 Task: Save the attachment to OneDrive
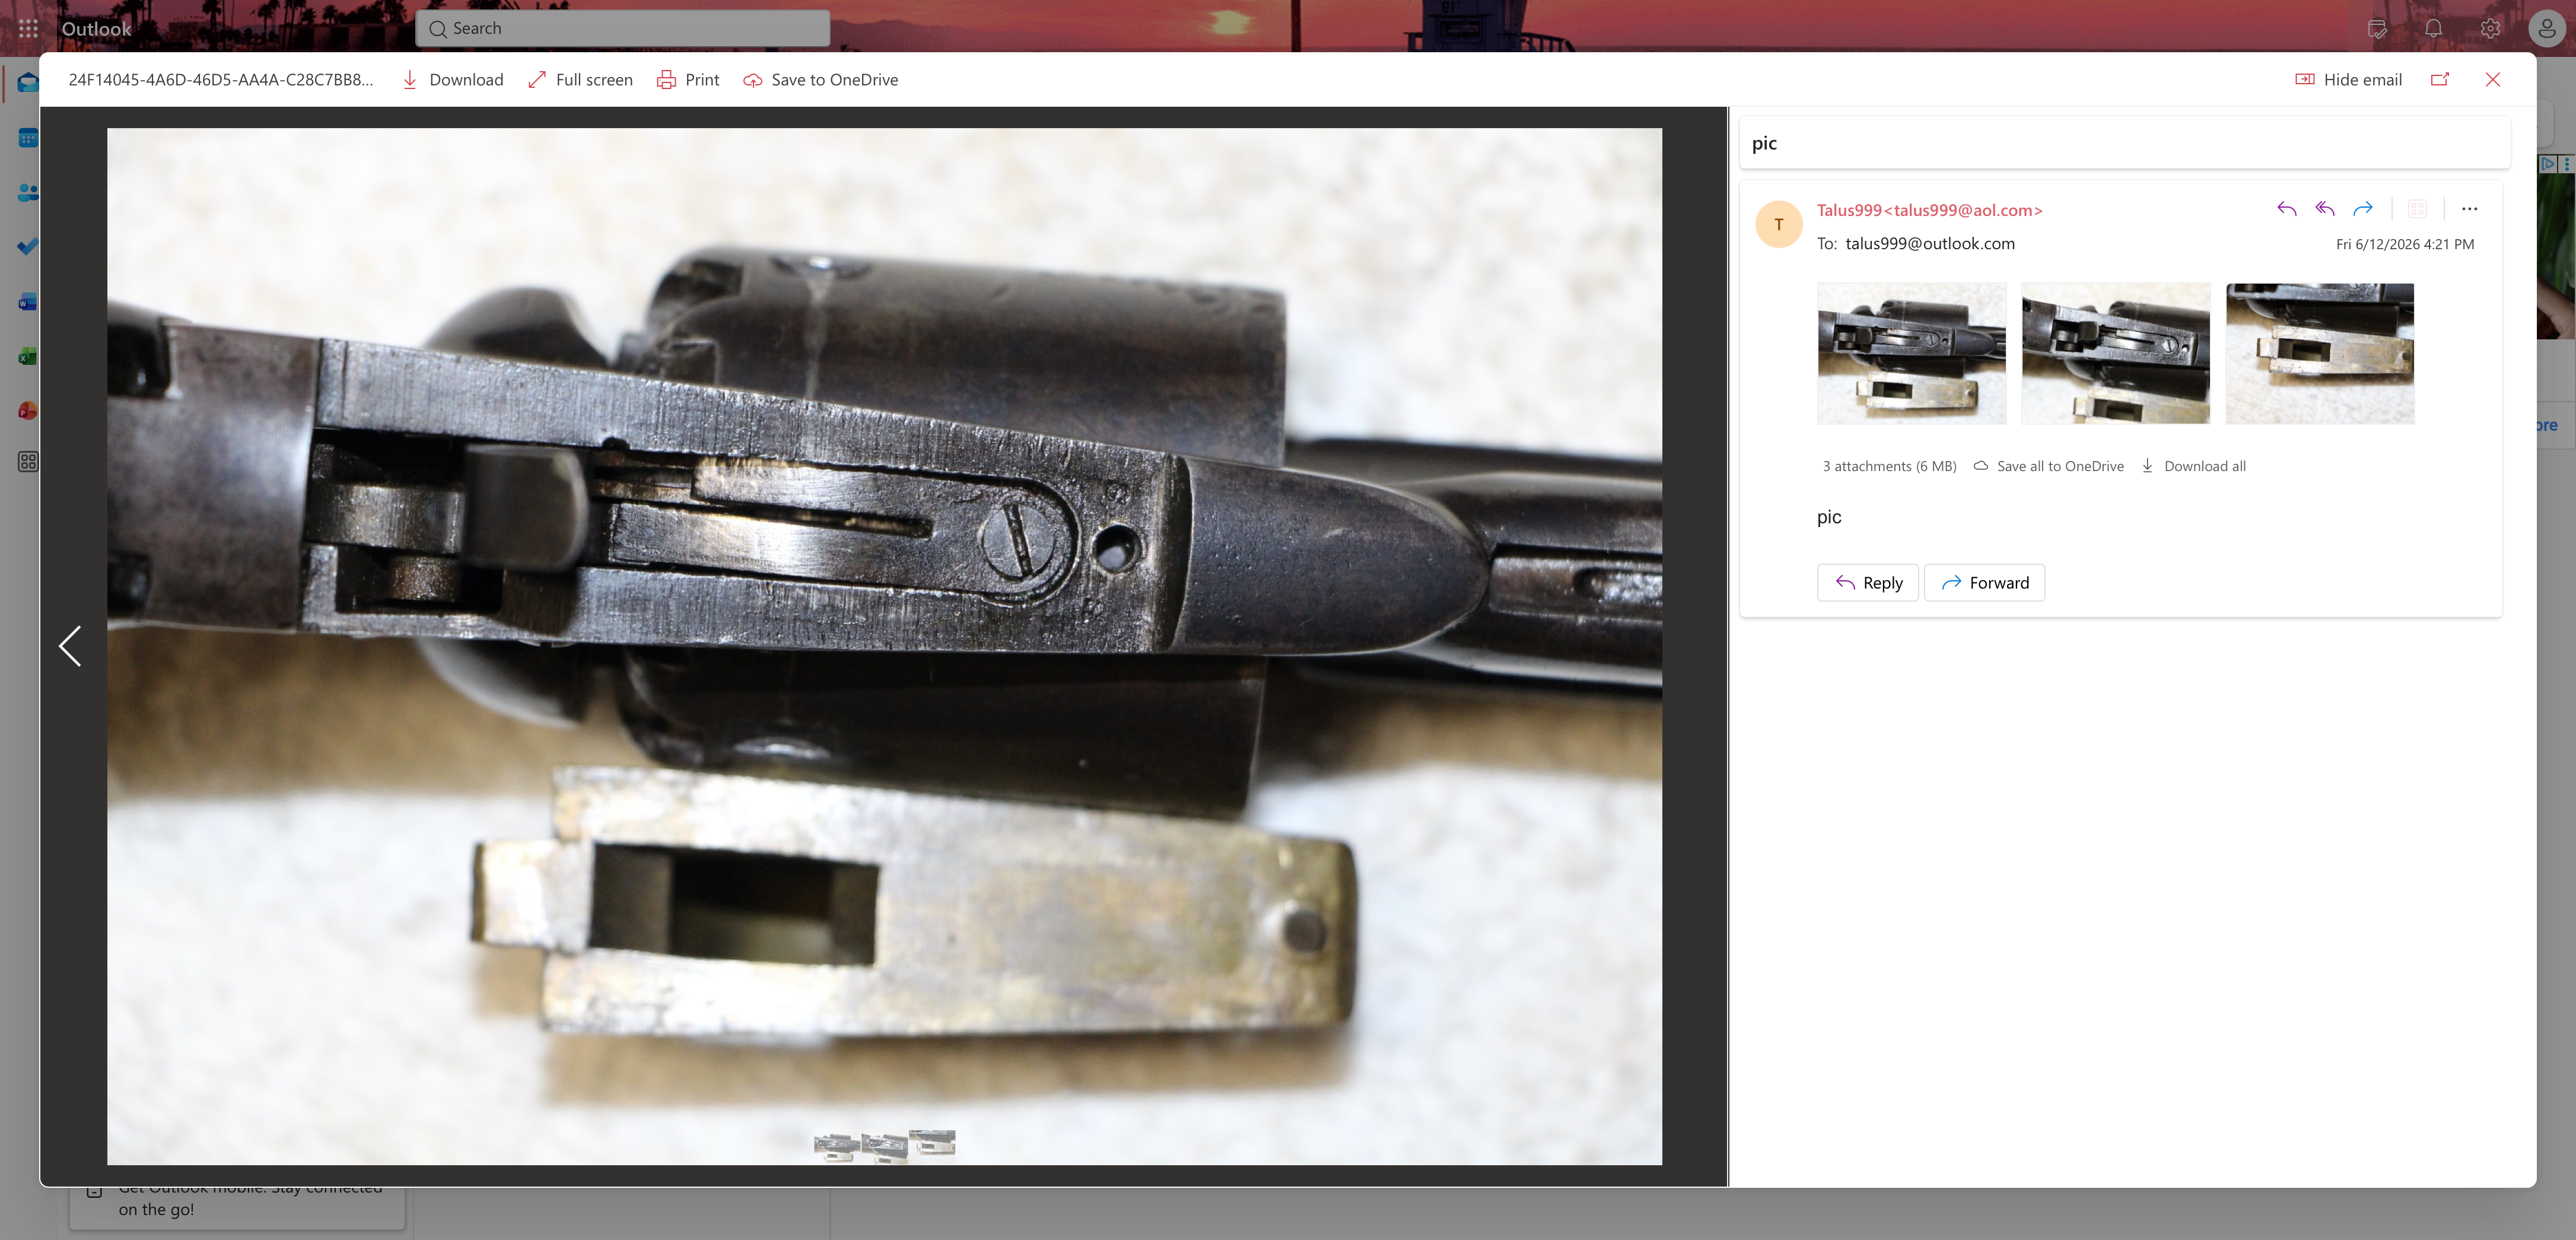820,80
